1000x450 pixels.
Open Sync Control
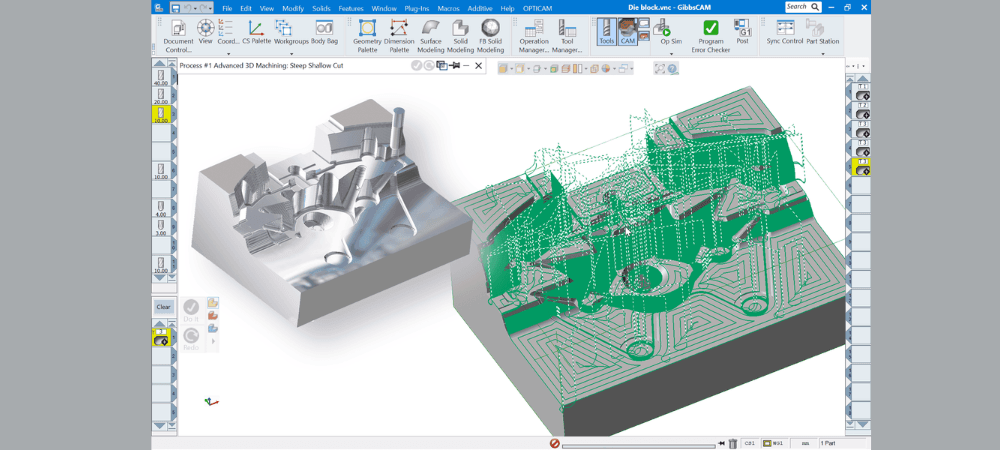tap(784, 32)
